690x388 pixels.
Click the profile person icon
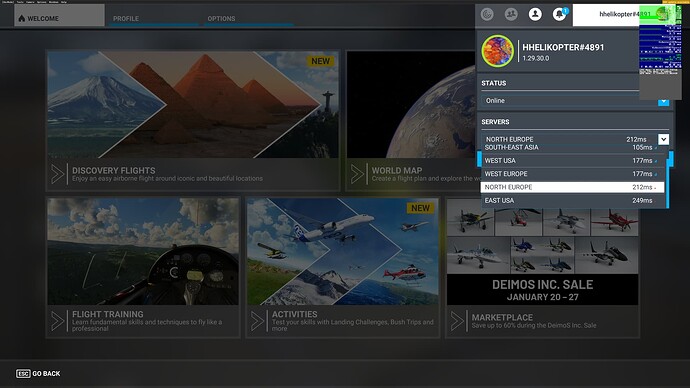[x=535, y=15]
